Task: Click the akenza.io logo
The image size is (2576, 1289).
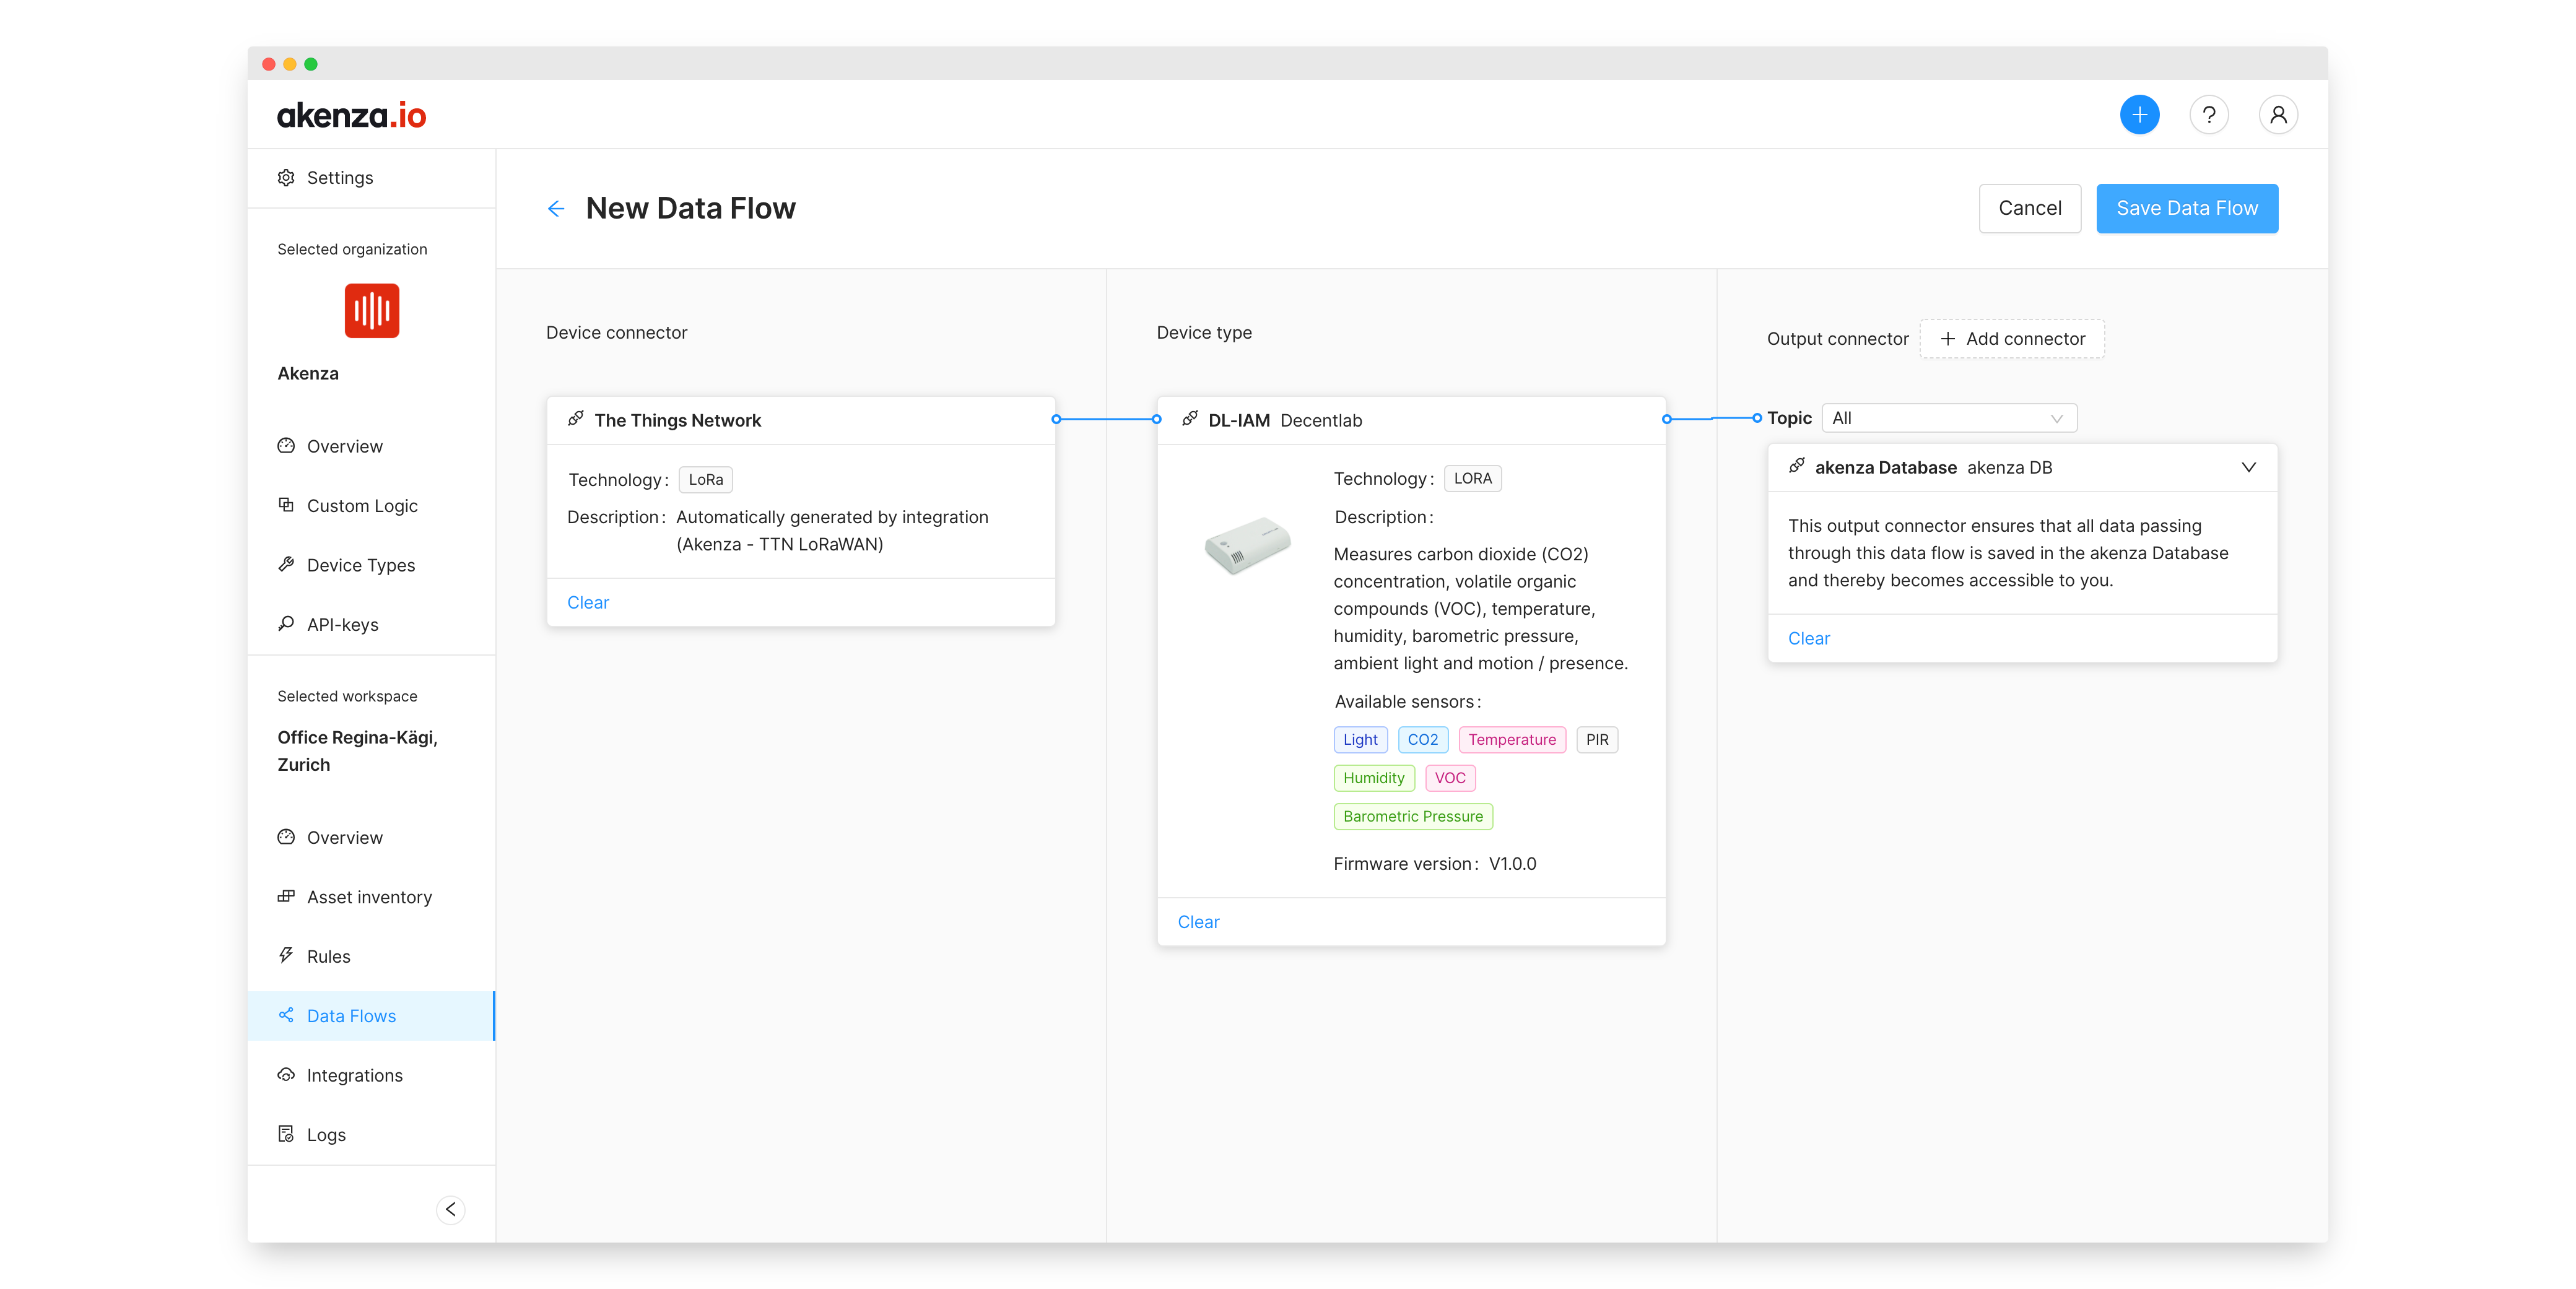Action: click(351, 115)
